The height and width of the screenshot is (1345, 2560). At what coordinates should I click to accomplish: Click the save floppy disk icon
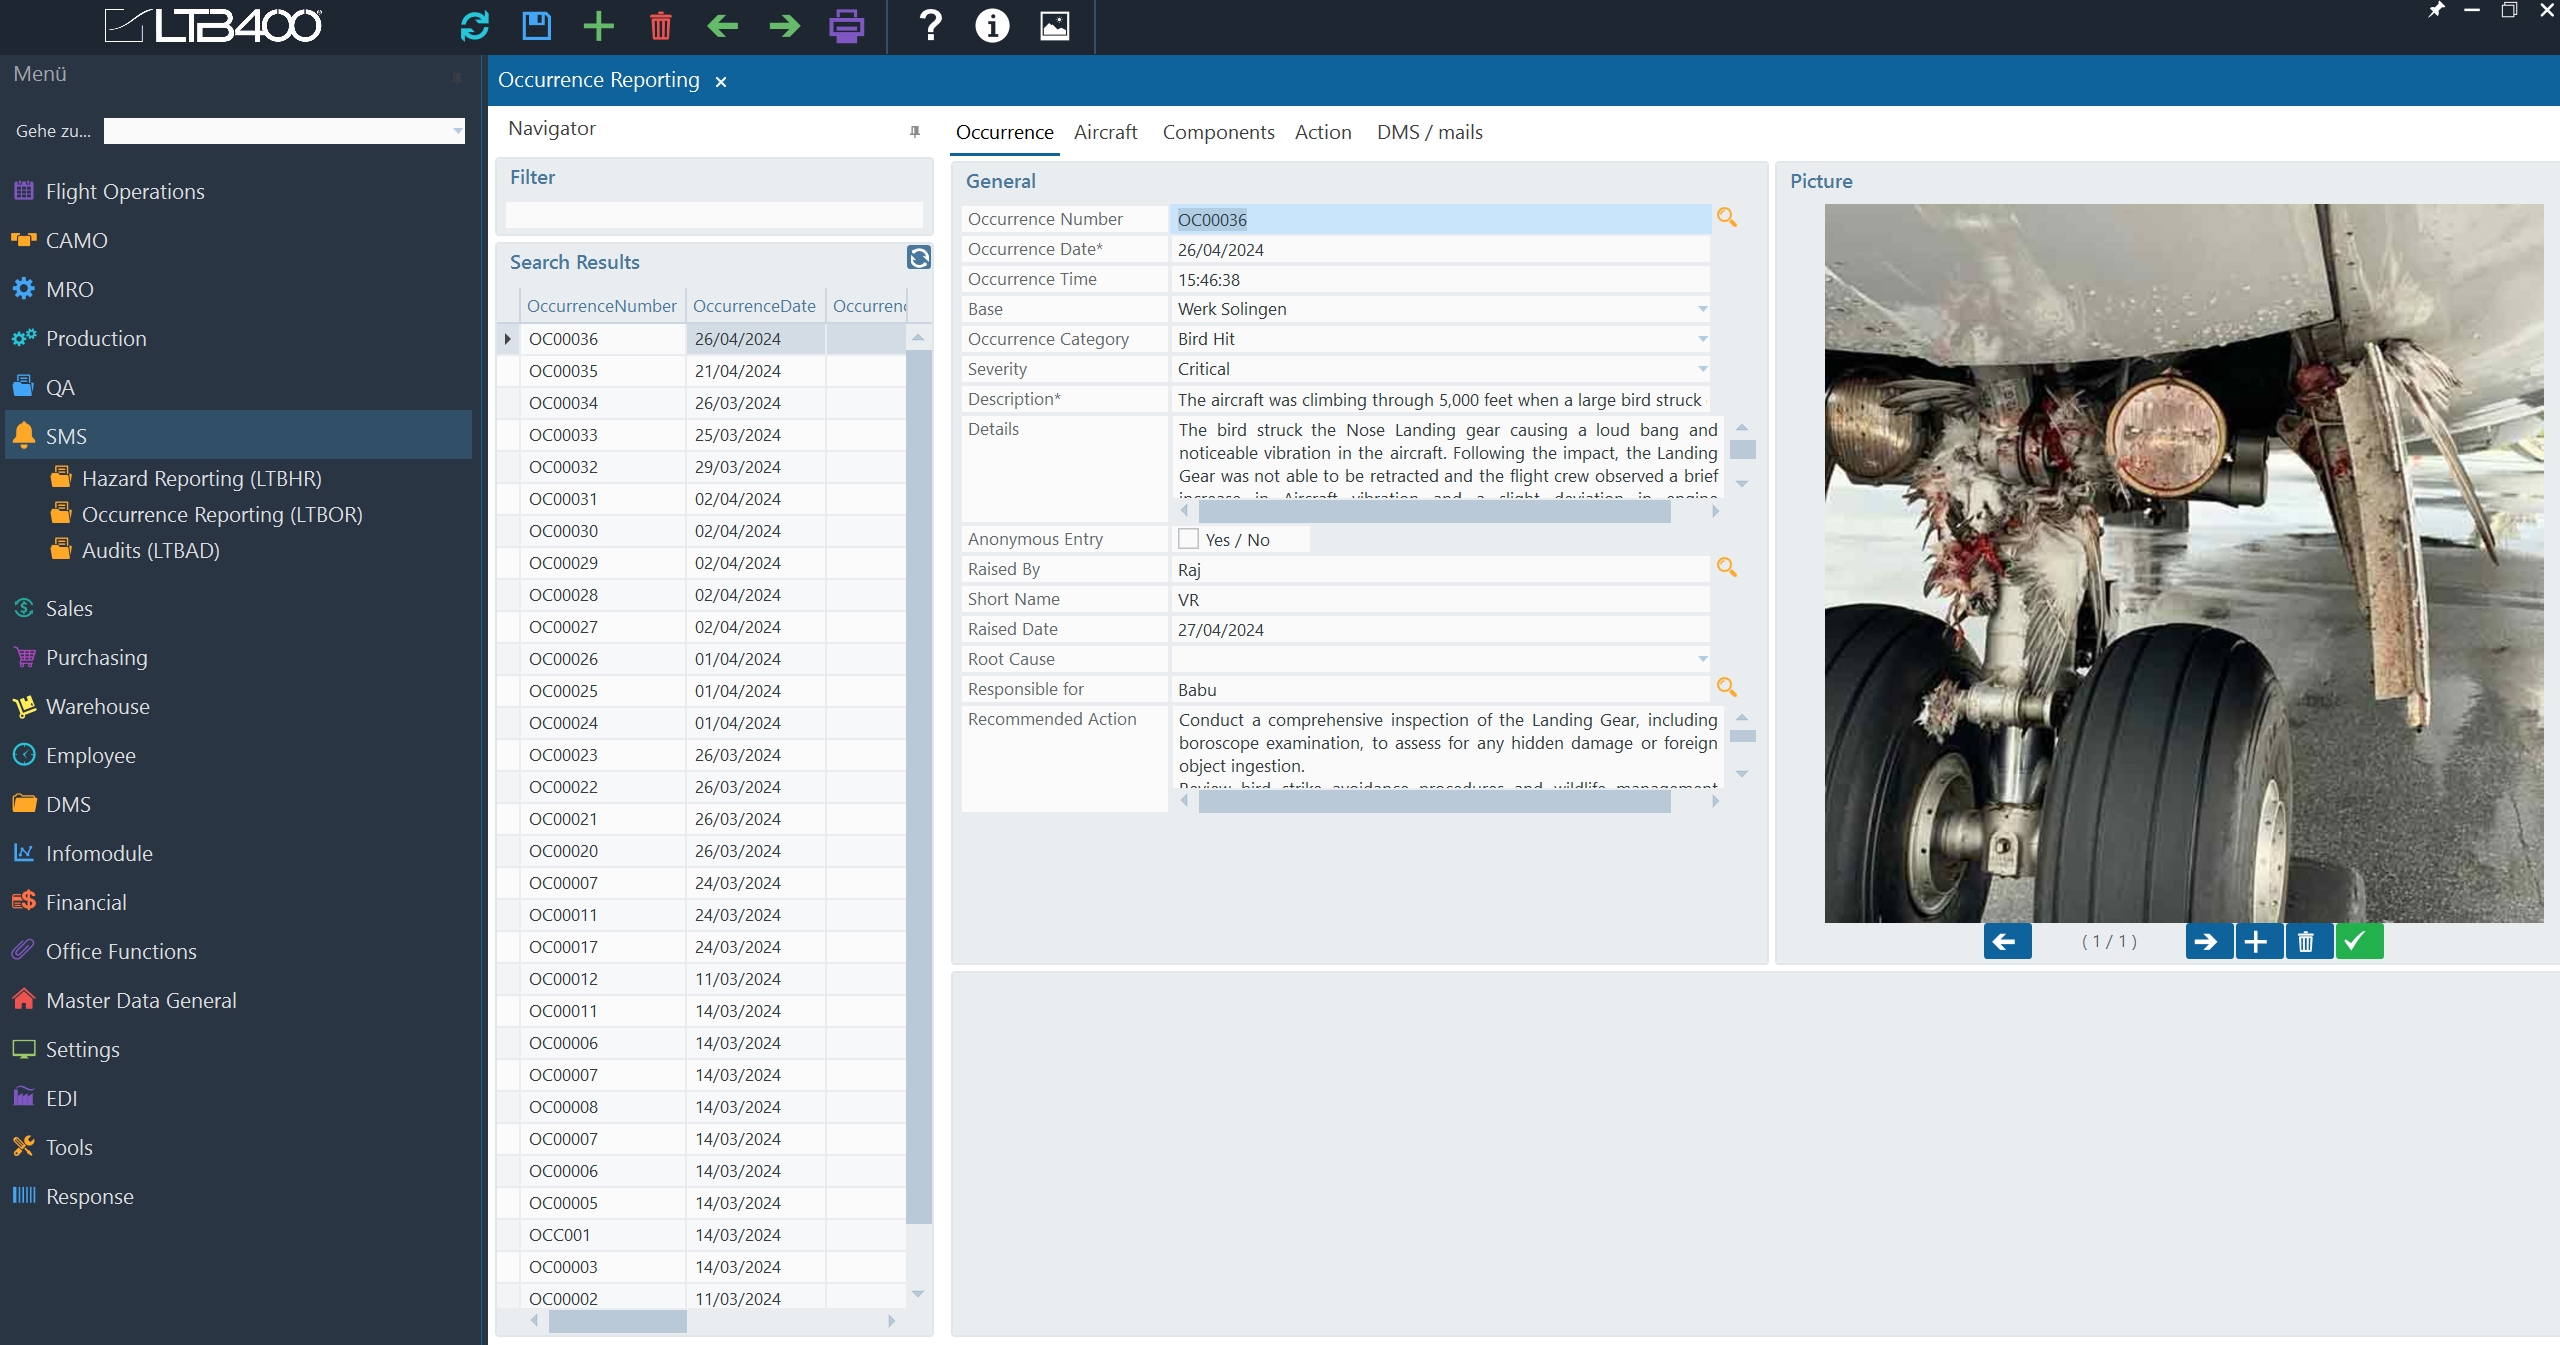pyautogui.click(x=537, y=26)
